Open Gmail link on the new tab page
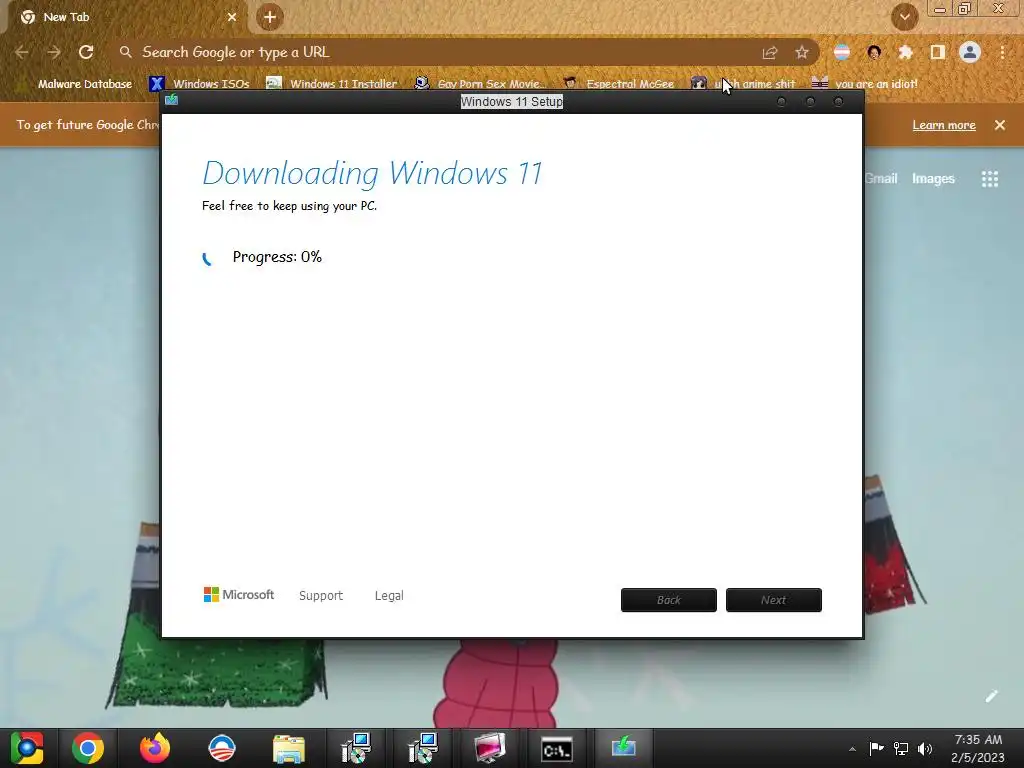This screenshot has height=768, width=1024. [881, 178]
